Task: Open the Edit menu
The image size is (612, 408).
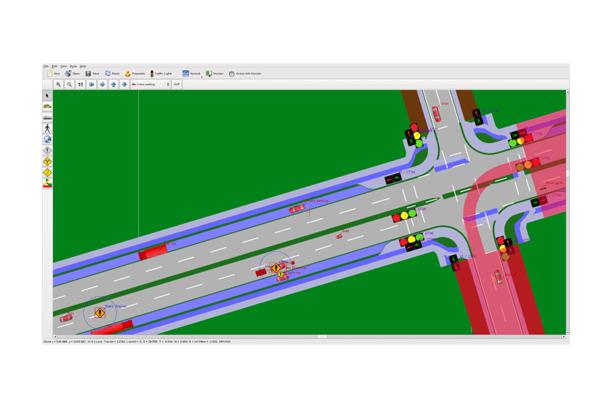Action: point(54,65)
